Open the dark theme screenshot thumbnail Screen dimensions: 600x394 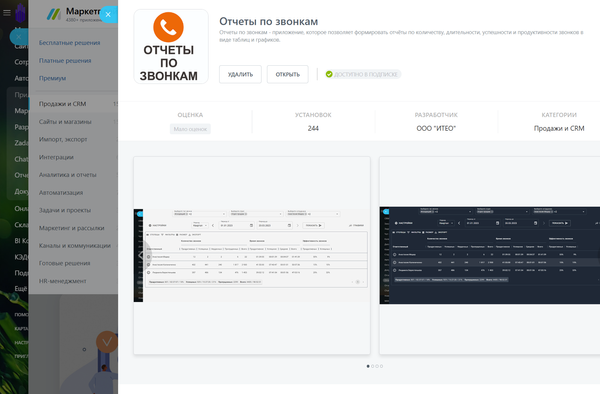[489, 256]
